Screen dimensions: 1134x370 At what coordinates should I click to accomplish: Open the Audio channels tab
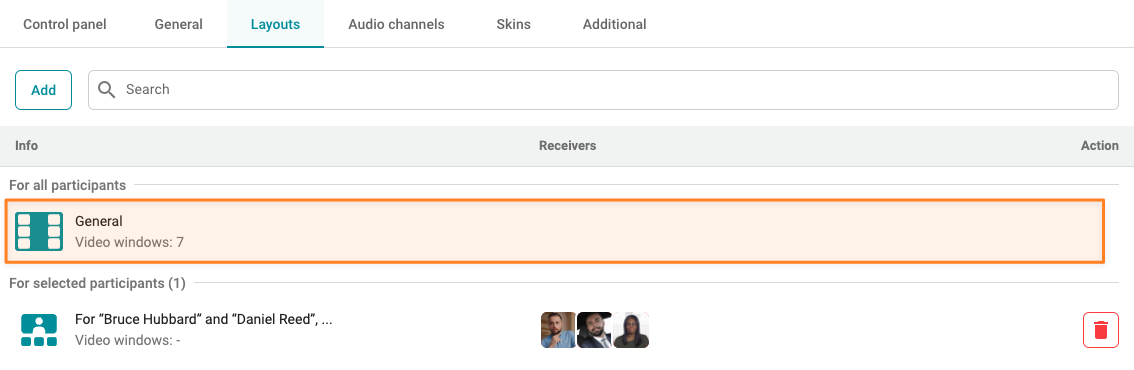coord(396,24)
